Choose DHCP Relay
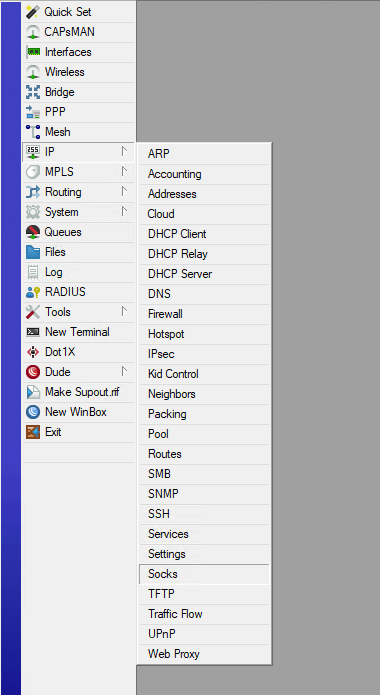380x695 pixels. tap(204, 254)
